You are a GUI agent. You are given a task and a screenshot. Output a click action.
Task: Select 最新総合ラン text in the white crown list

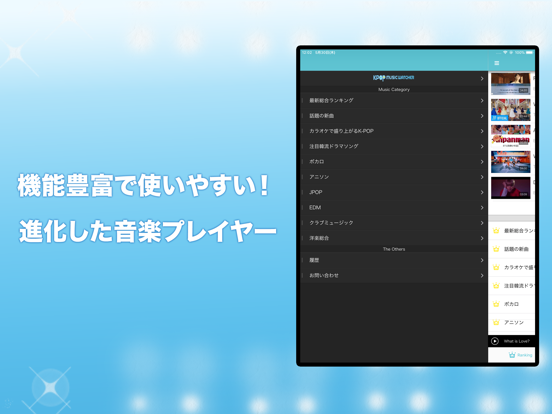tap(519, 231)
